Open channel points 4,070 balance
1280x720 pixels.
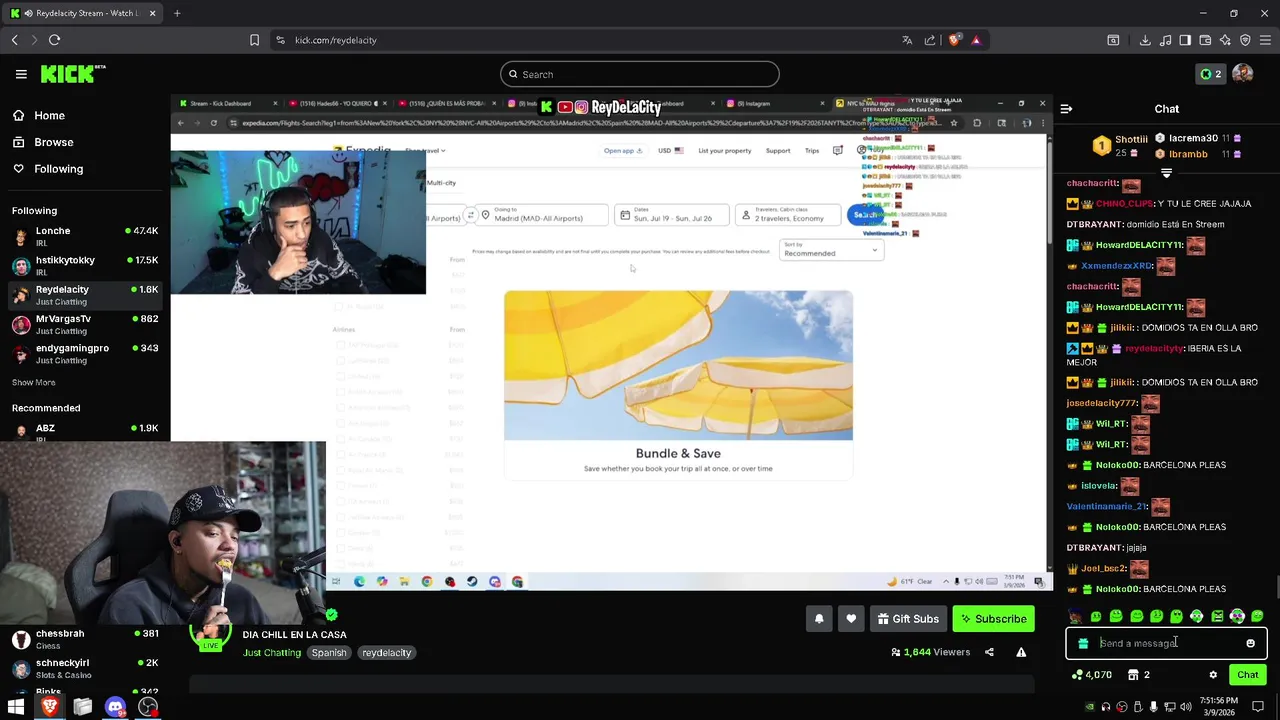coord(1091,675)
